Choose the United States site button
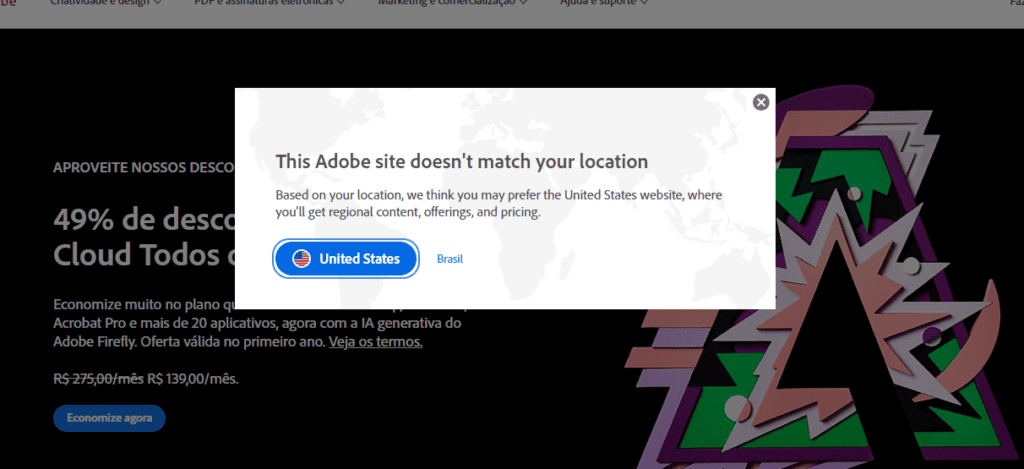 [x=345, y=259]
